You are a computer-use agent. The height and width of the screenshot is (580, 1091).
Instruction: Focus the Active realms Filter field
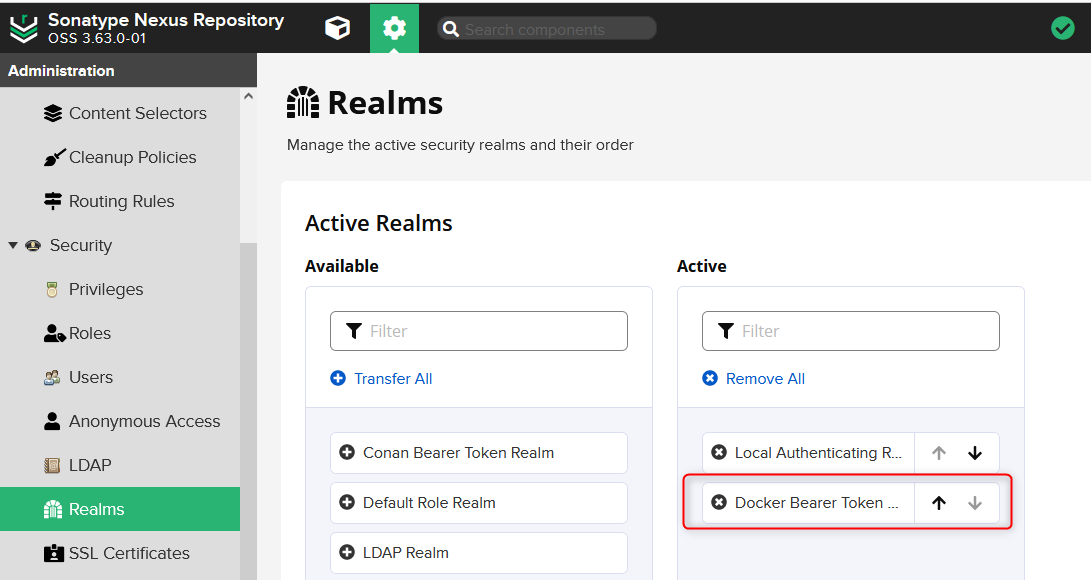(x=850, y=331)
